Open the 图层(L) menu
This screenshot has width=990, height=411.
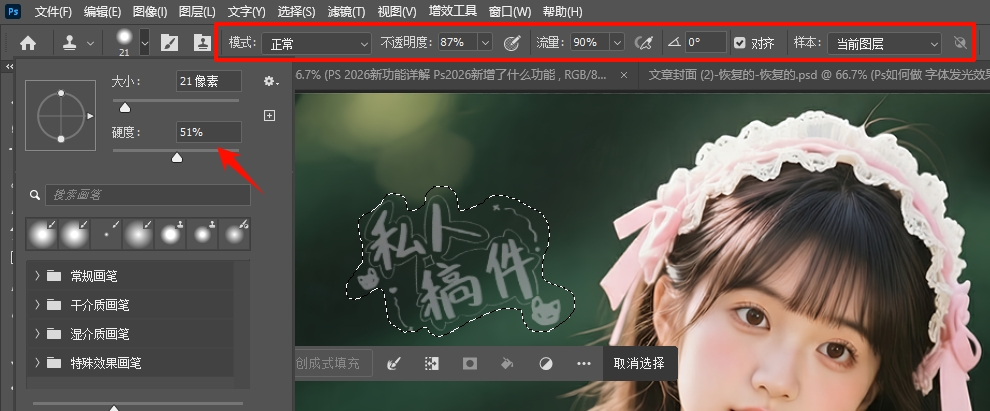(x=197, y=11)
